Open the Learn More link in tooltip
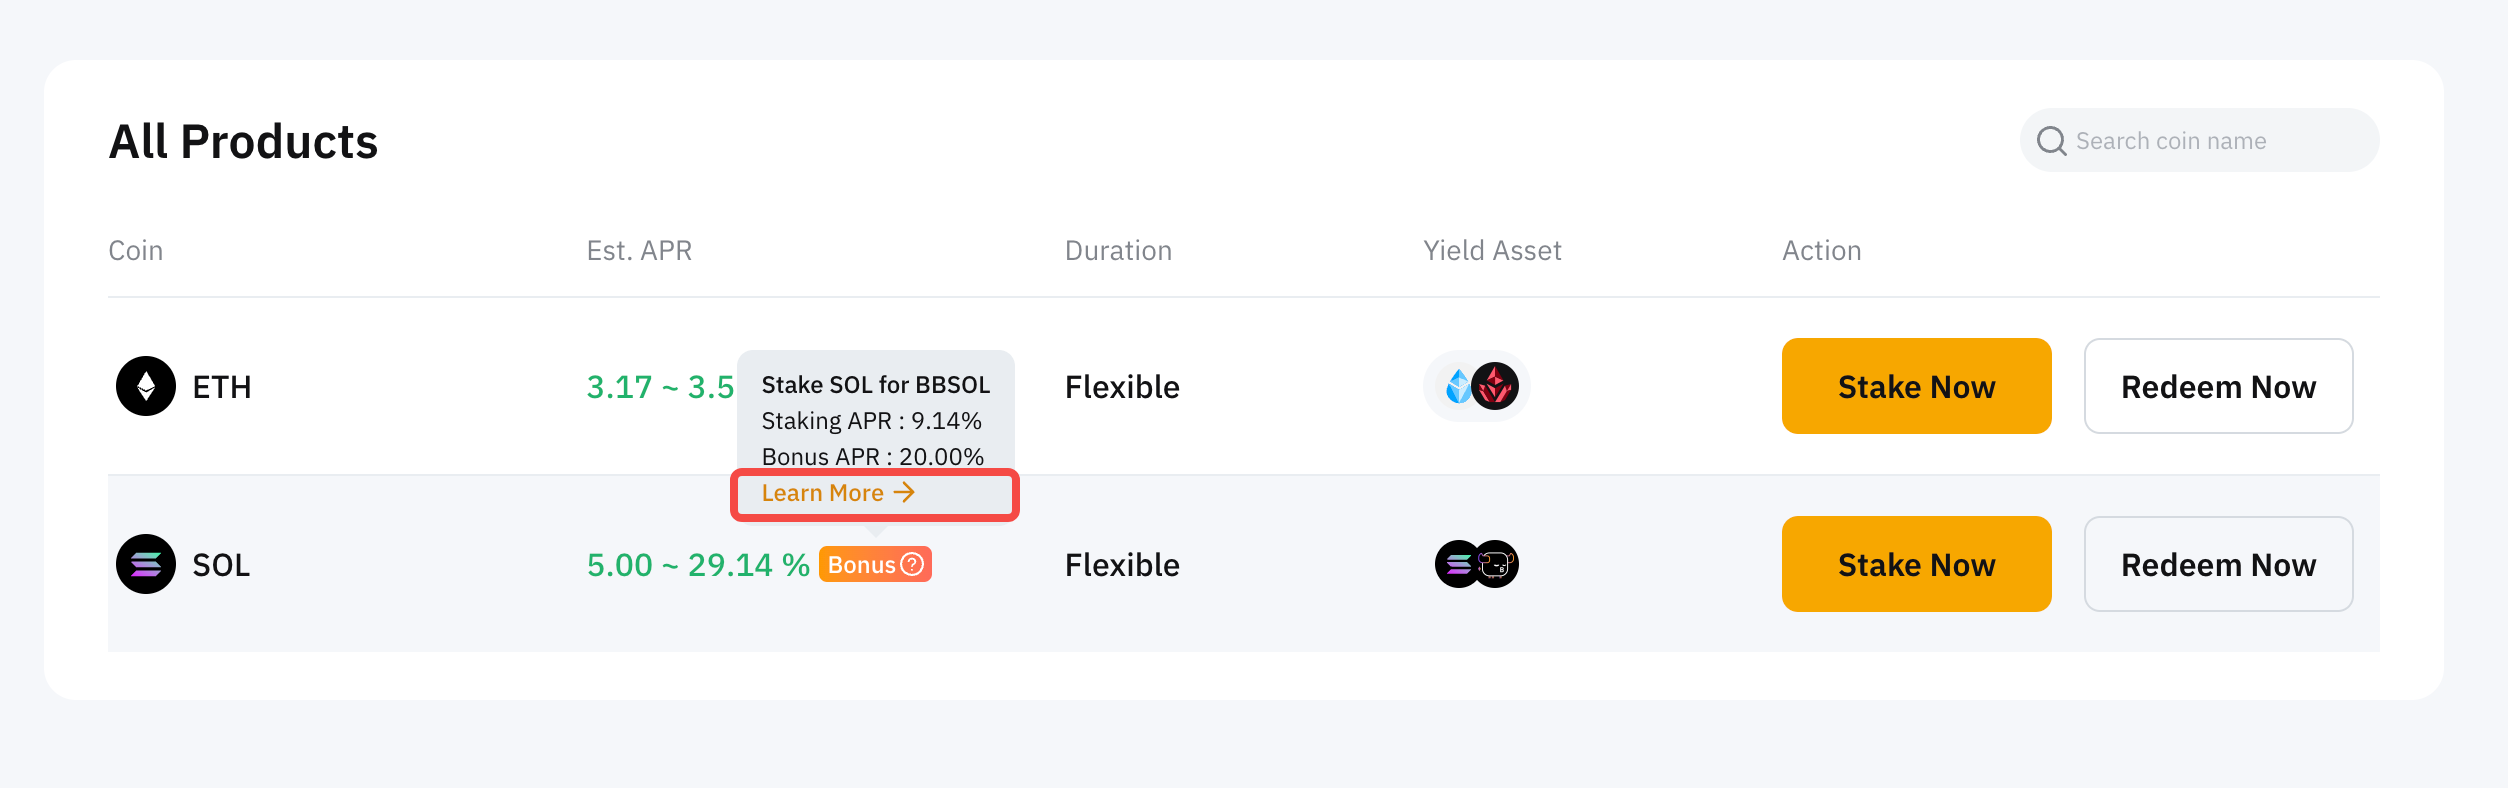This screenshot has height=788, width=2508. click(x=823, y=493)
